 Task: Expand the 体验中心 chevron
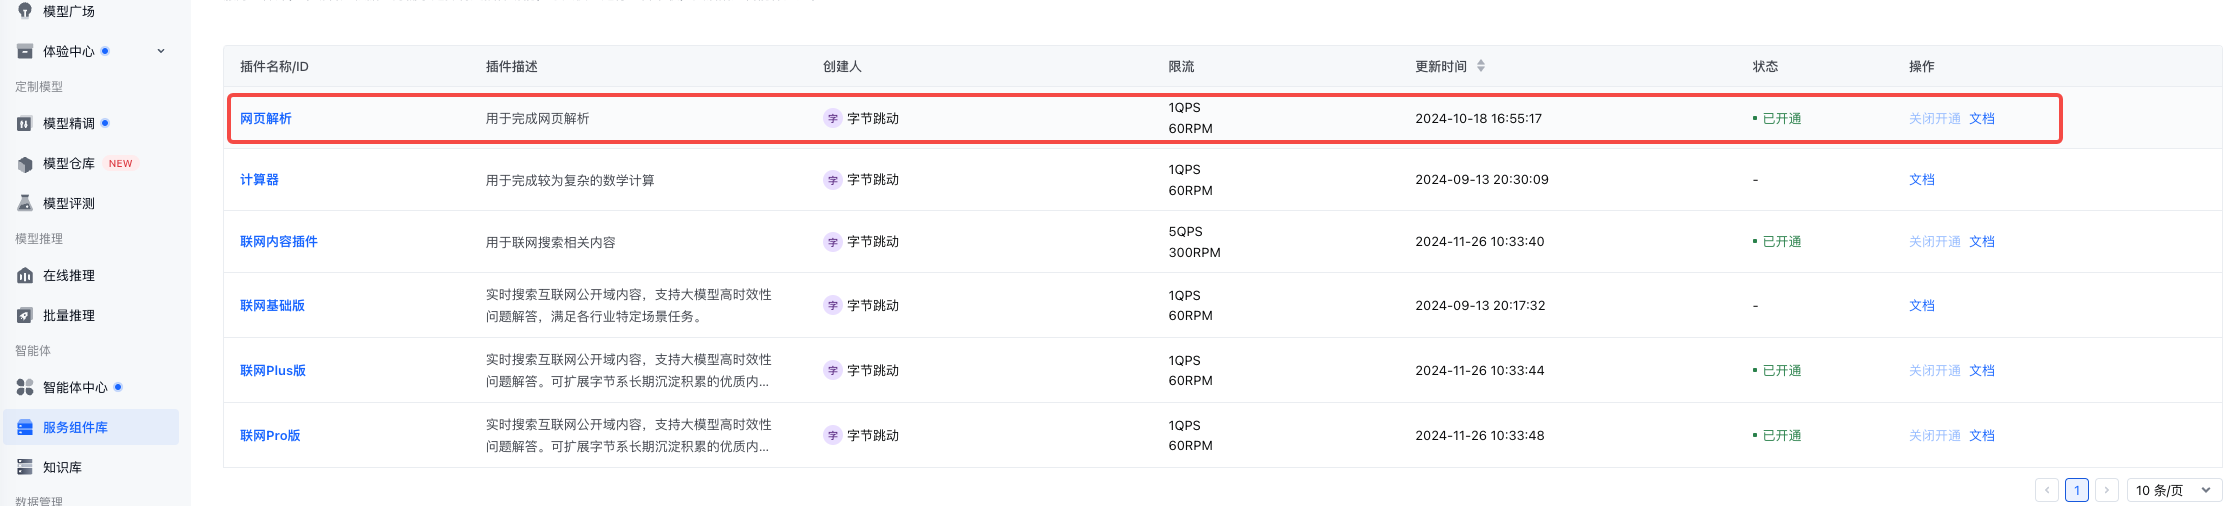pos(161,51)
